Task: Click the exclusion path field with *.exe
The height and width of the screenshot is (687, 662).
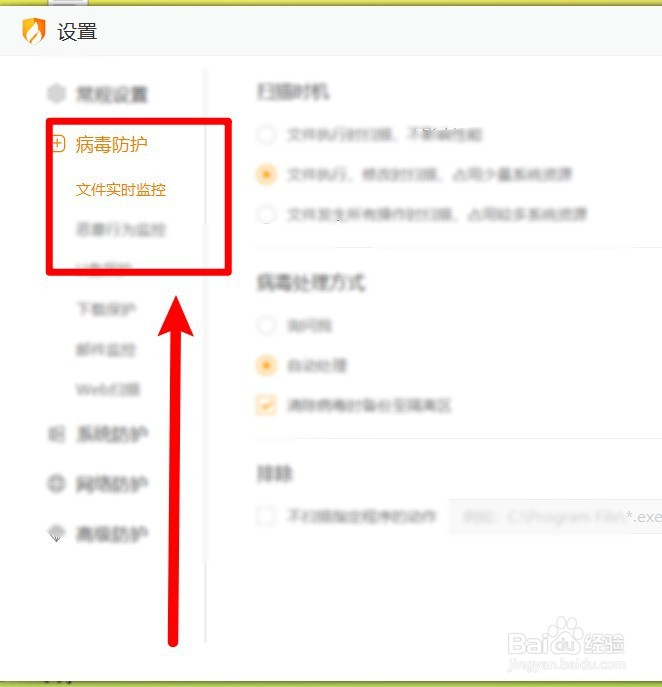Action: pyautogui.click(x=556, y=517)
